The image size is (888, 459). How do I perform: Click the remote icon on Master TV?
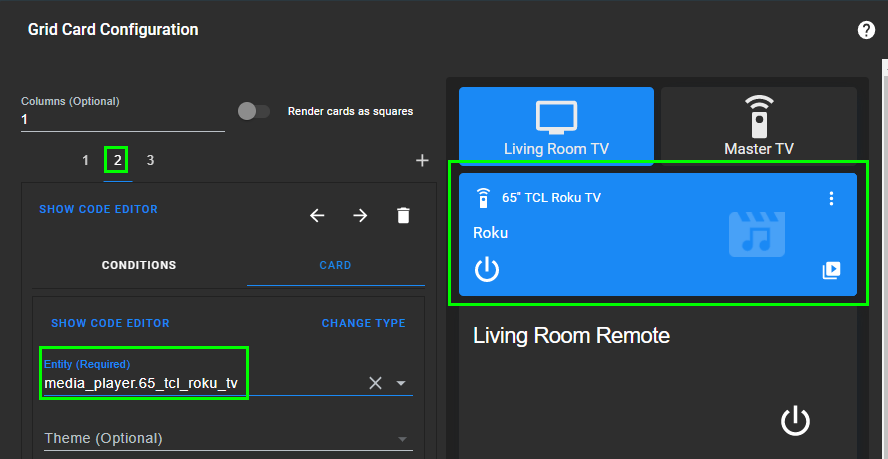(759, 117)
